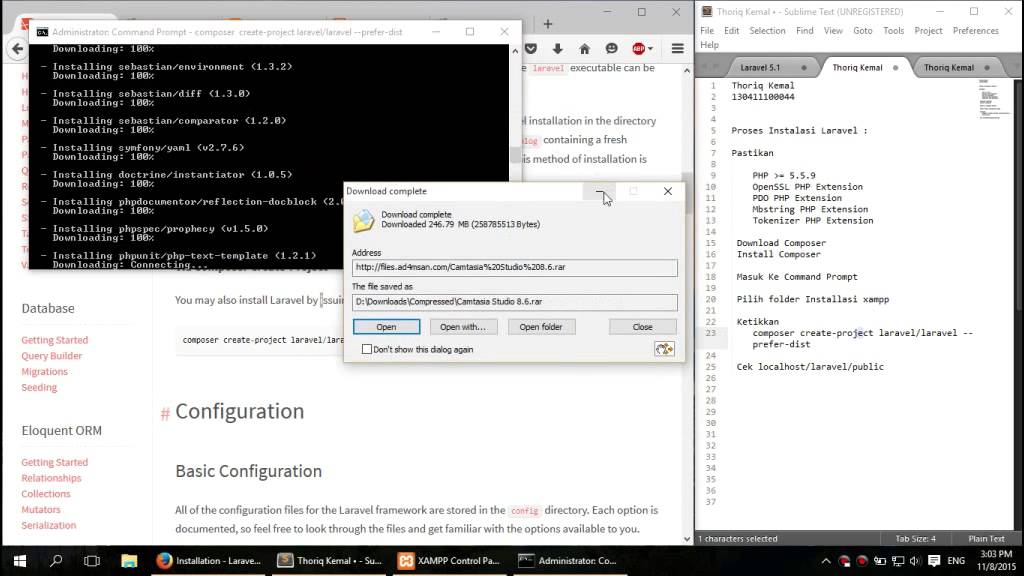Tick the "Don't show this dialog again" checkbox
The height and width of the screenshot is (576, 1024).
click(x=367, y=349)
